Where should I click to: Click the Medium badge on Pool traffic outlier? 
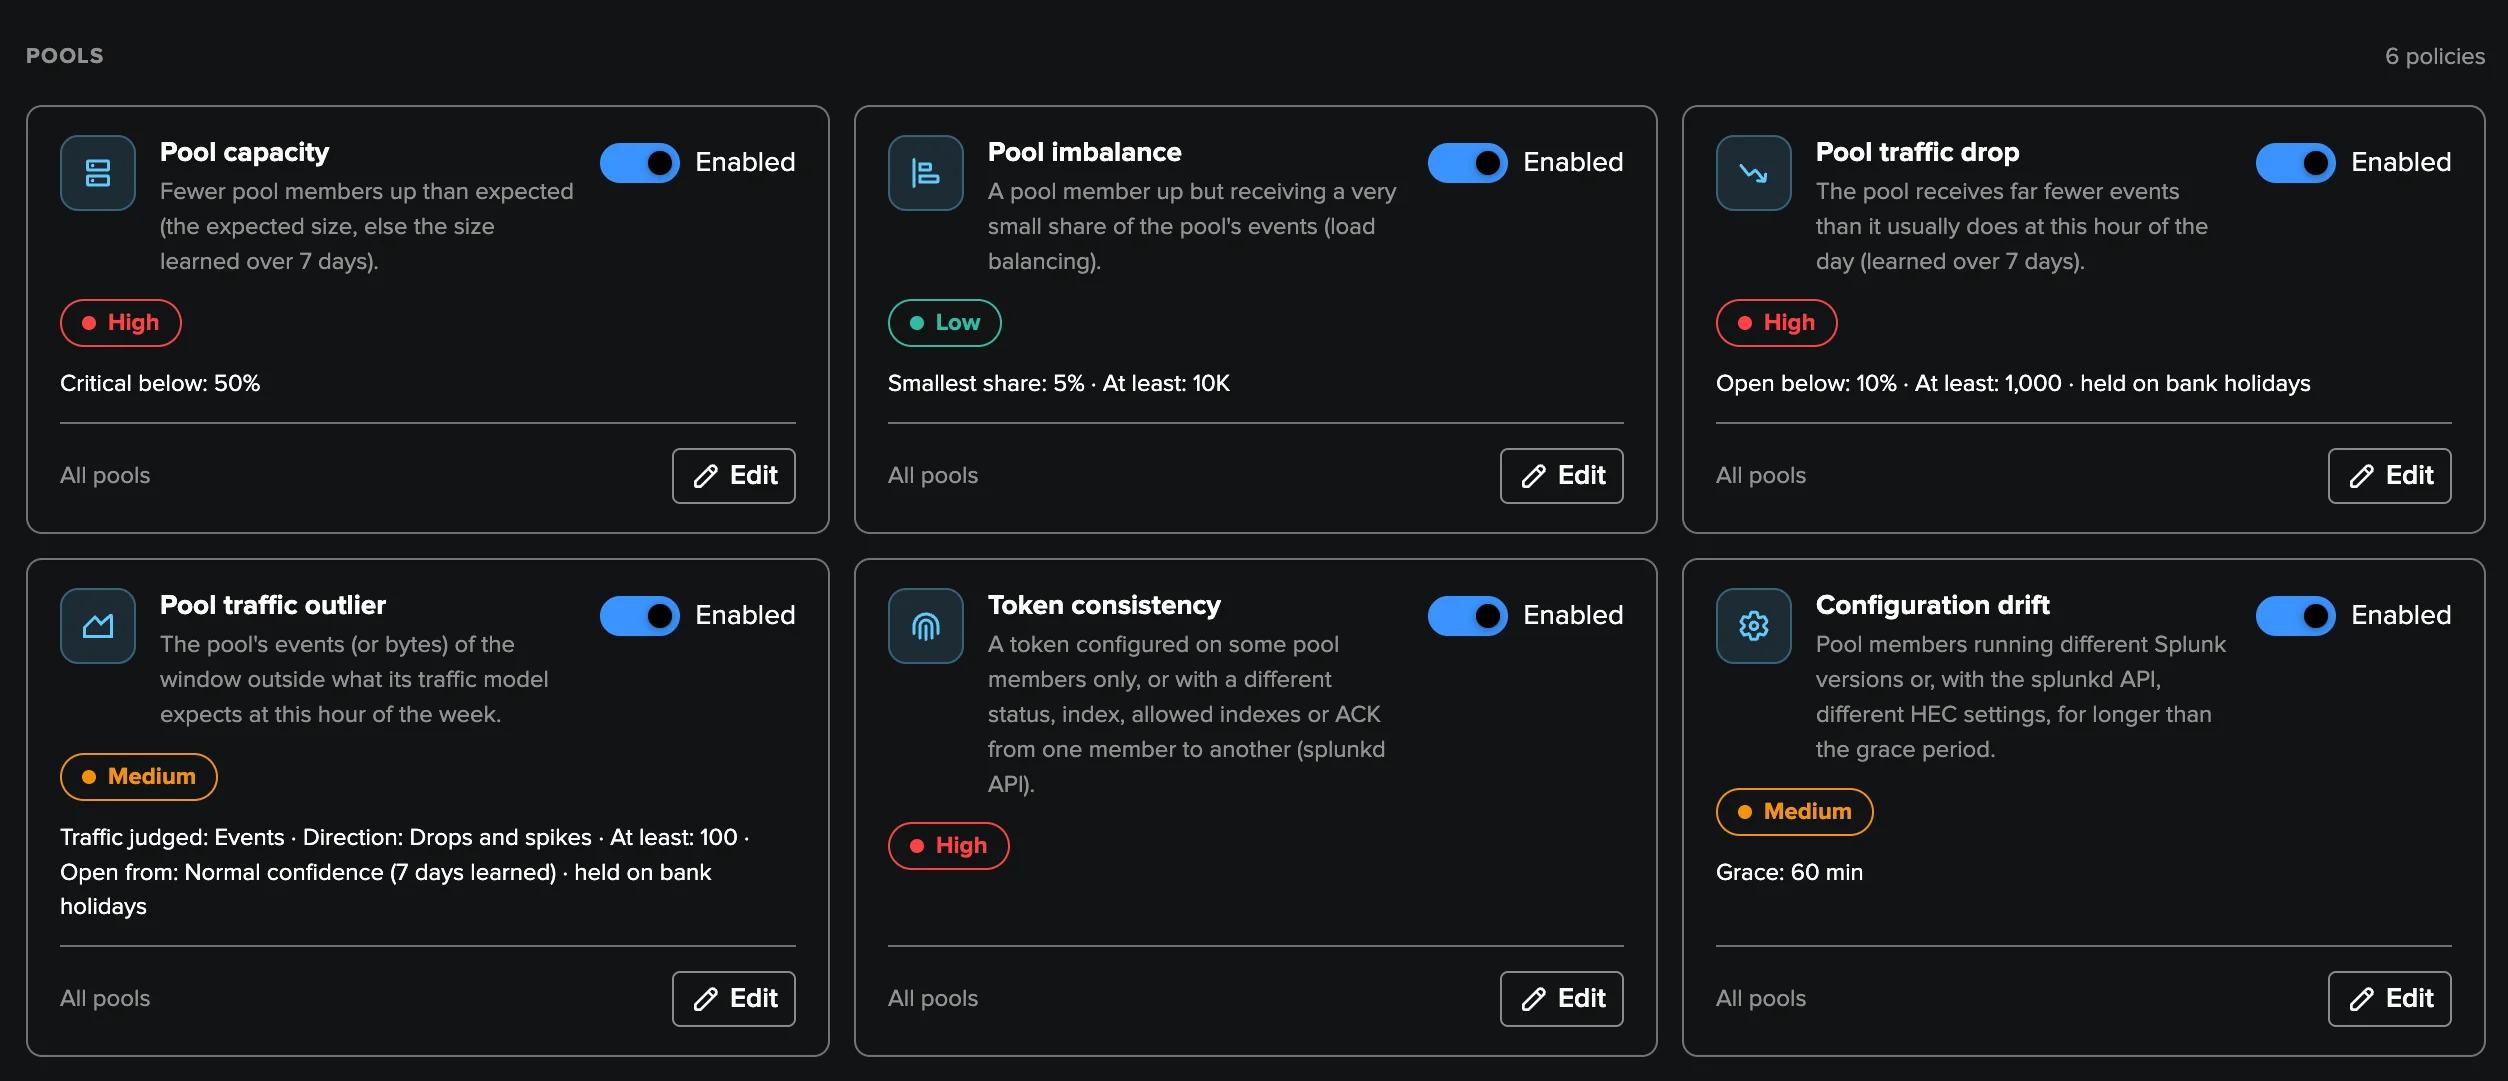tap(139, 777)
